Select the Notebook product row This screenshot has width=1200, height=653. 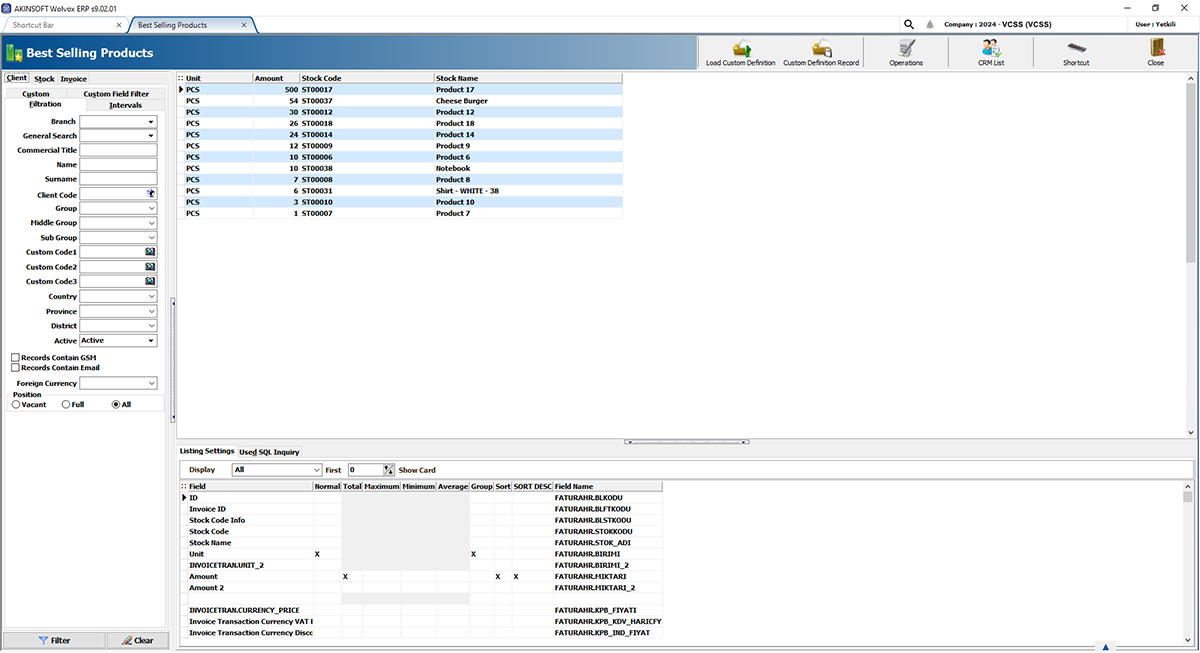pos(400,168)
